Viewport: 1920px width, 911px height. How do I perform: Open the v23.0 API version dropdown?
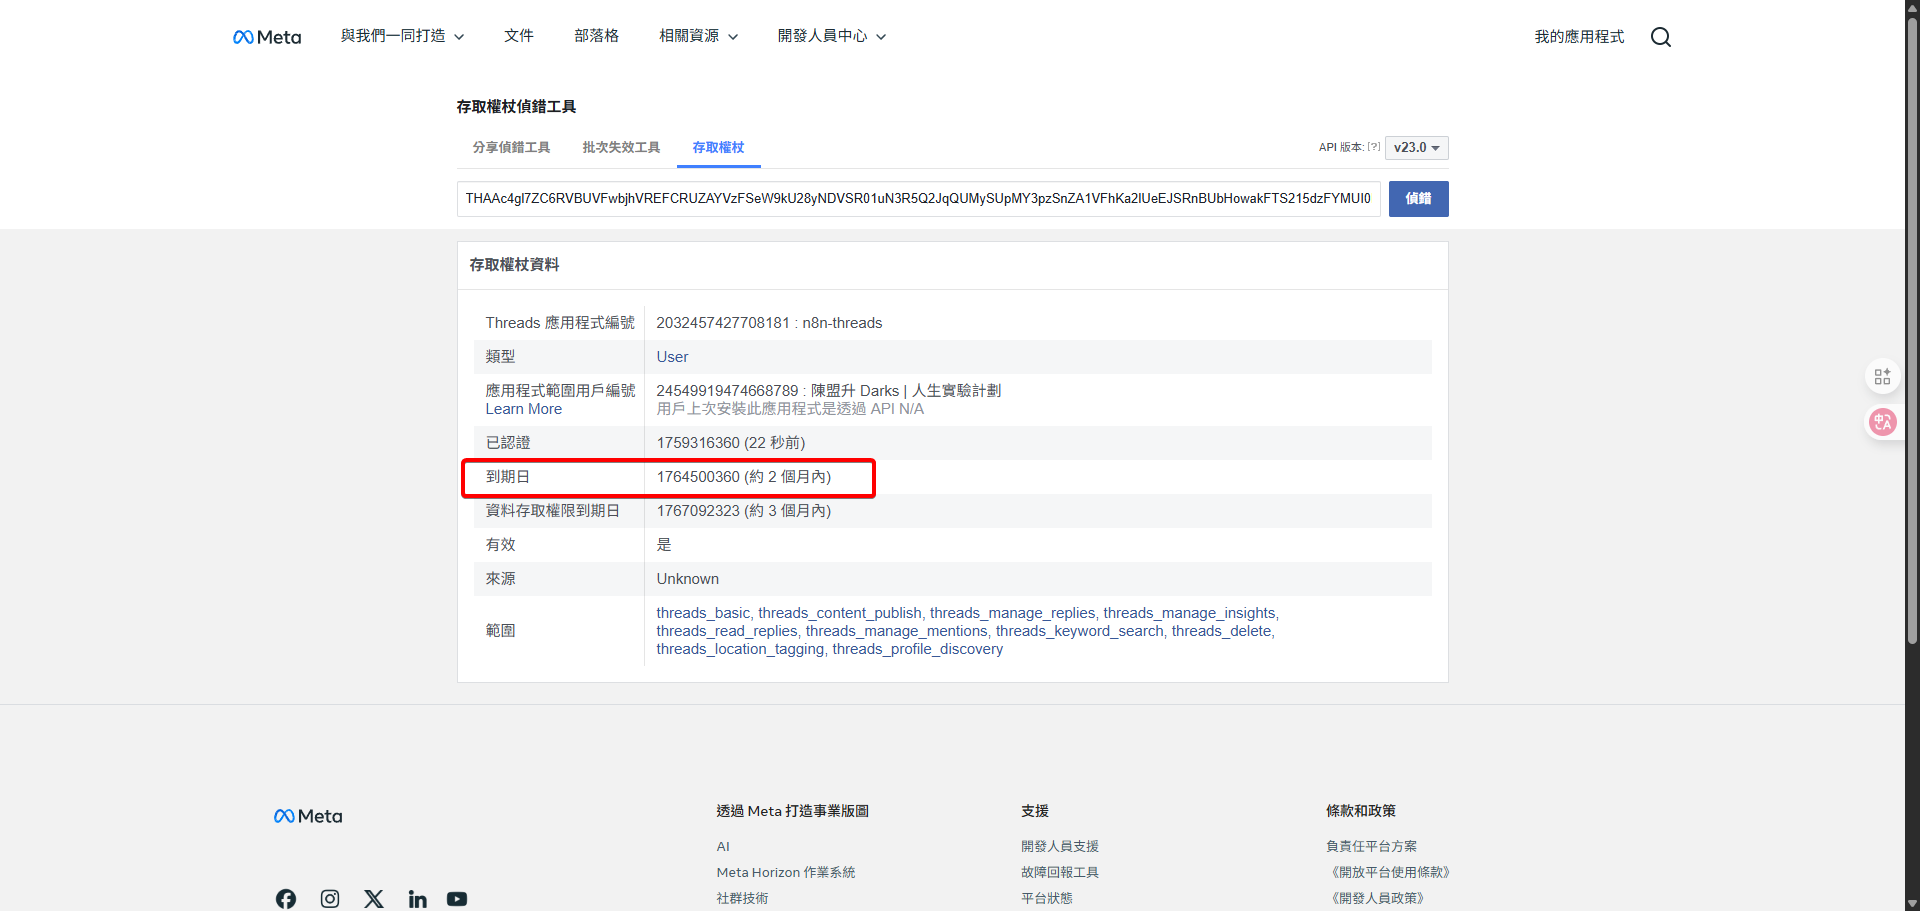(1415, 147)
